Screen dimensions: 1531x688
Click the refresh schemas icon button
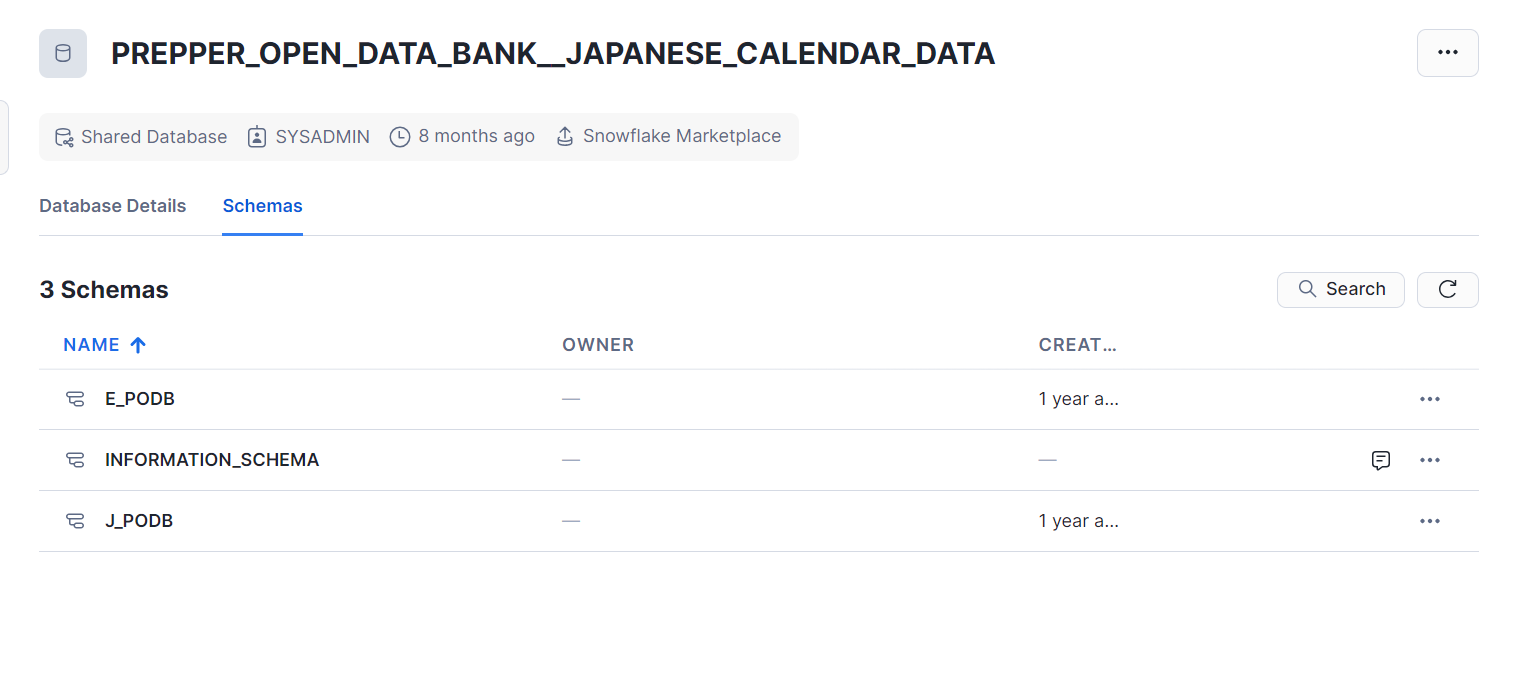click(1447, 289)
